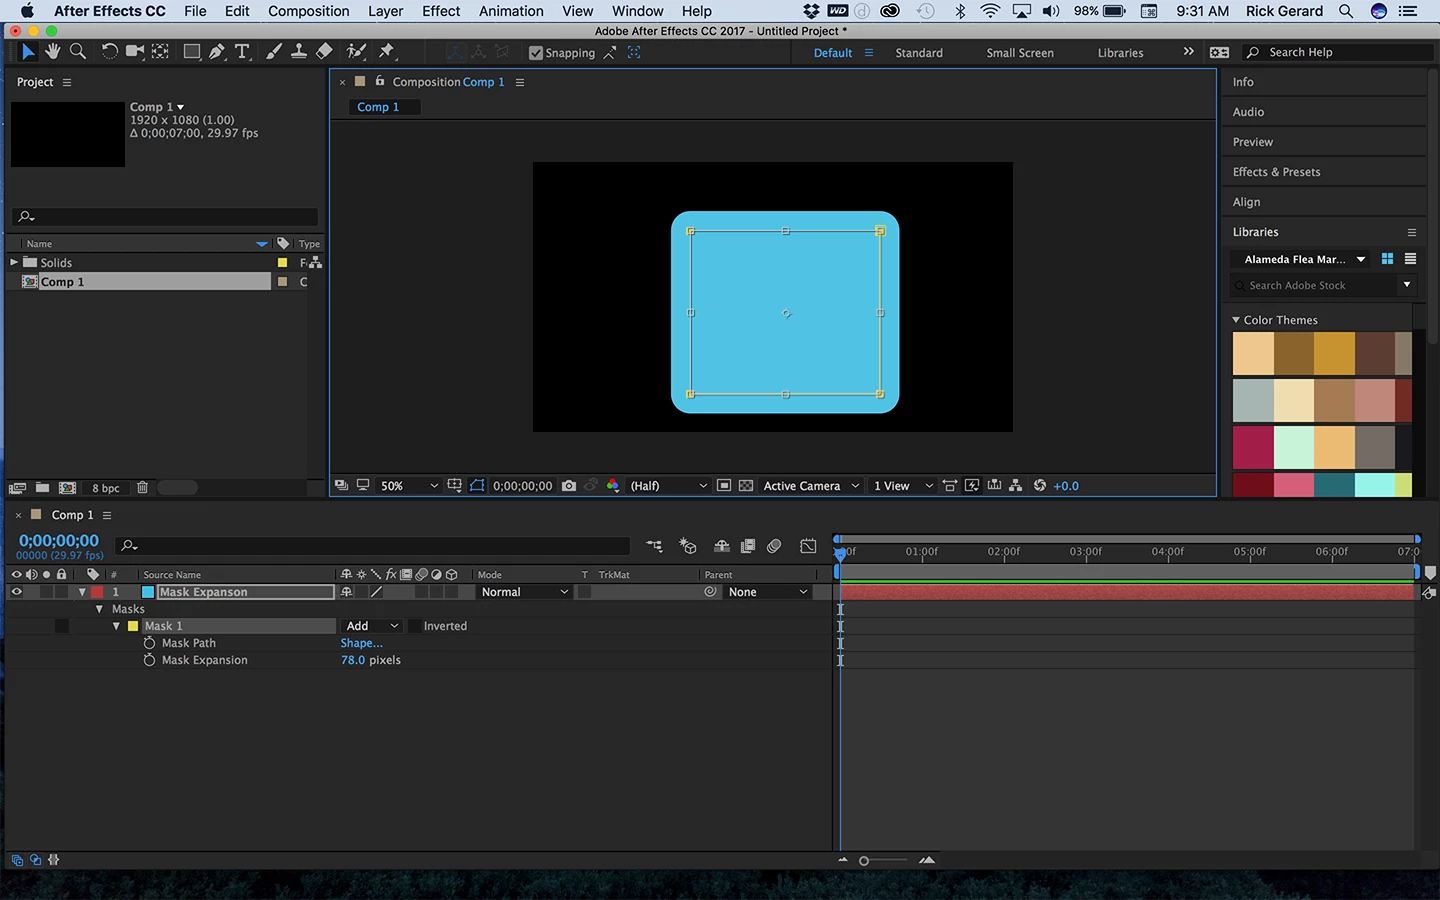Take a snapshot with camera icon
This screenshot has width=1440, height=900.
click(569, 485)
